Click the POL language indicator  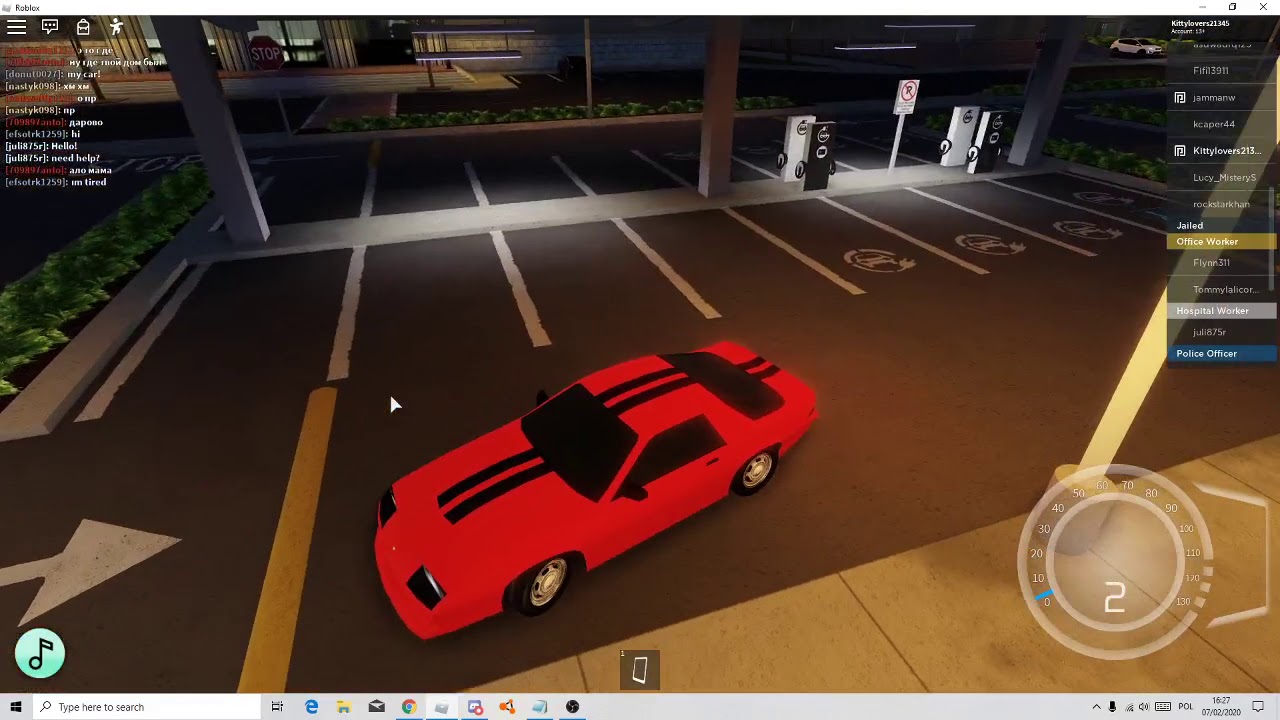[x=1187, y=707]
